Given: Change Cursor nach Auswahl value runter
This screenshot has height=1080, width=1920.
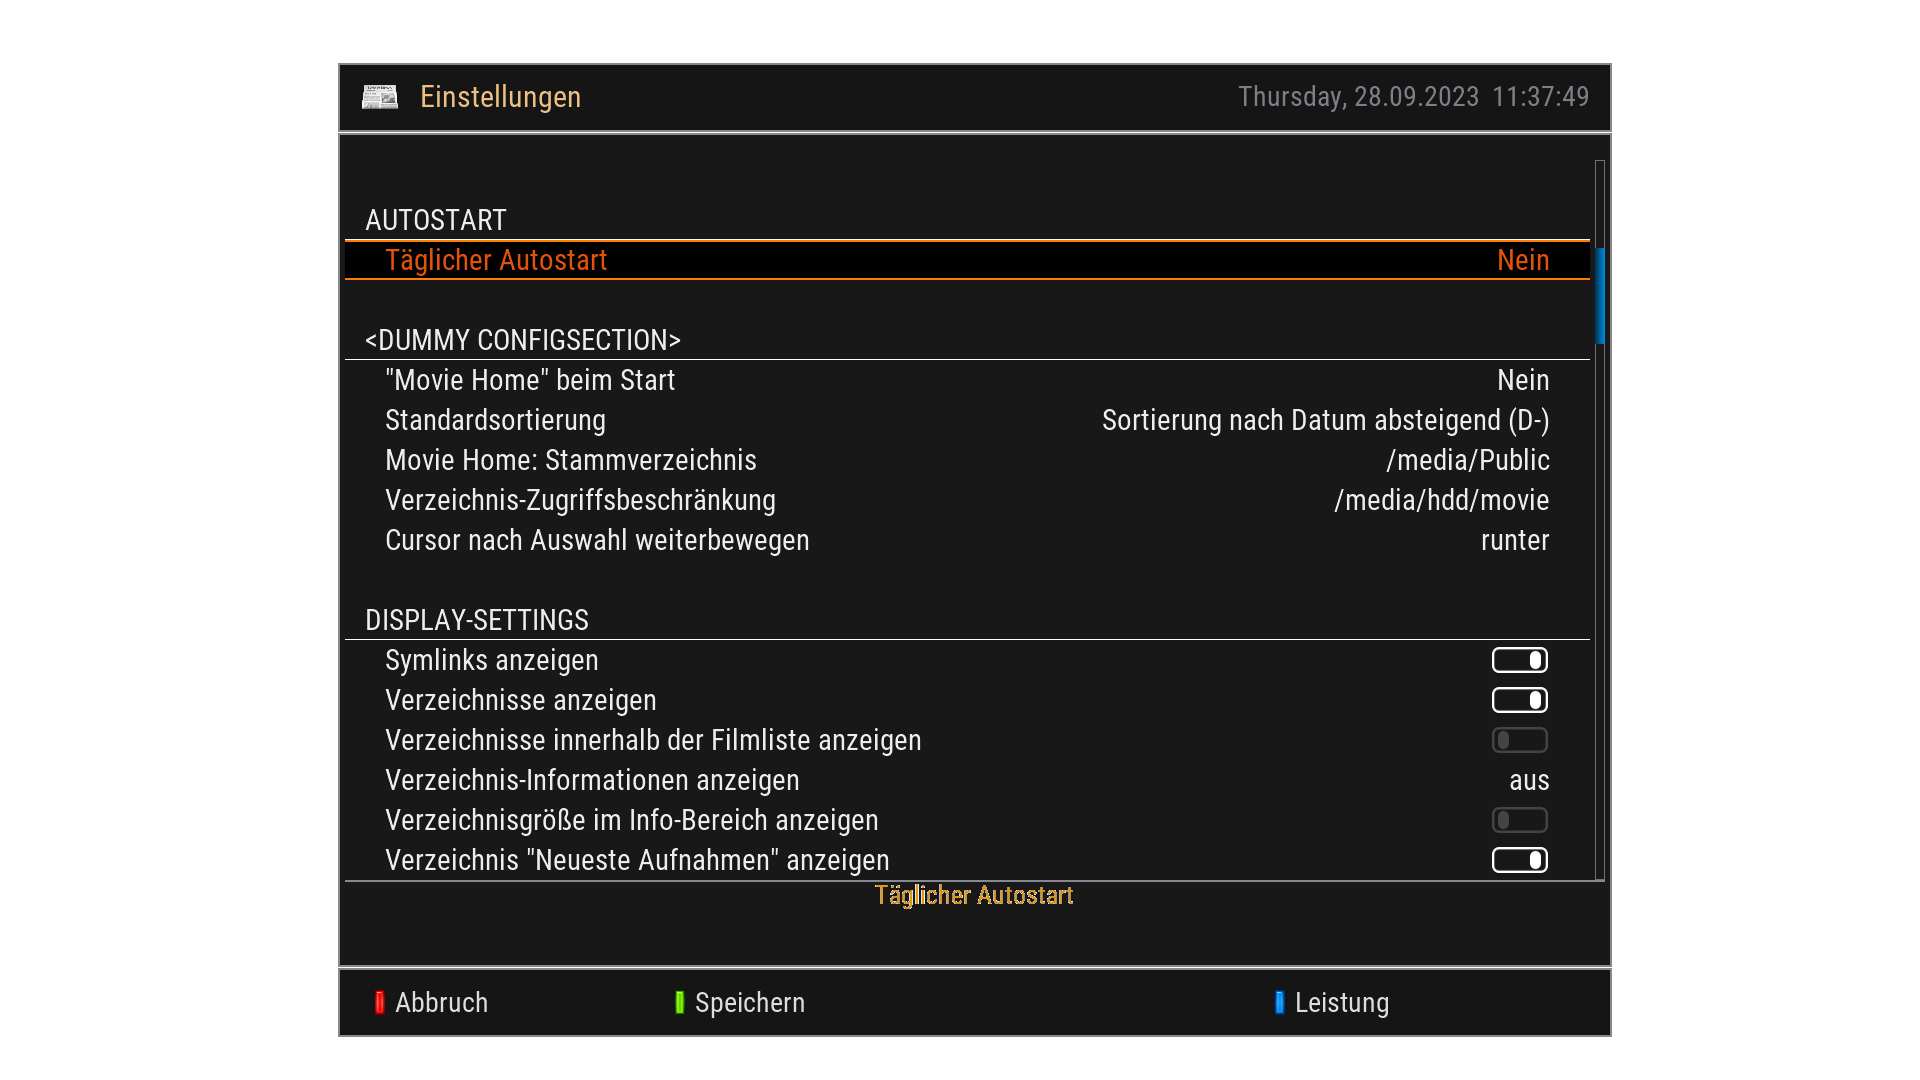Looking at the screenshot, I should tap(1514, 540).
